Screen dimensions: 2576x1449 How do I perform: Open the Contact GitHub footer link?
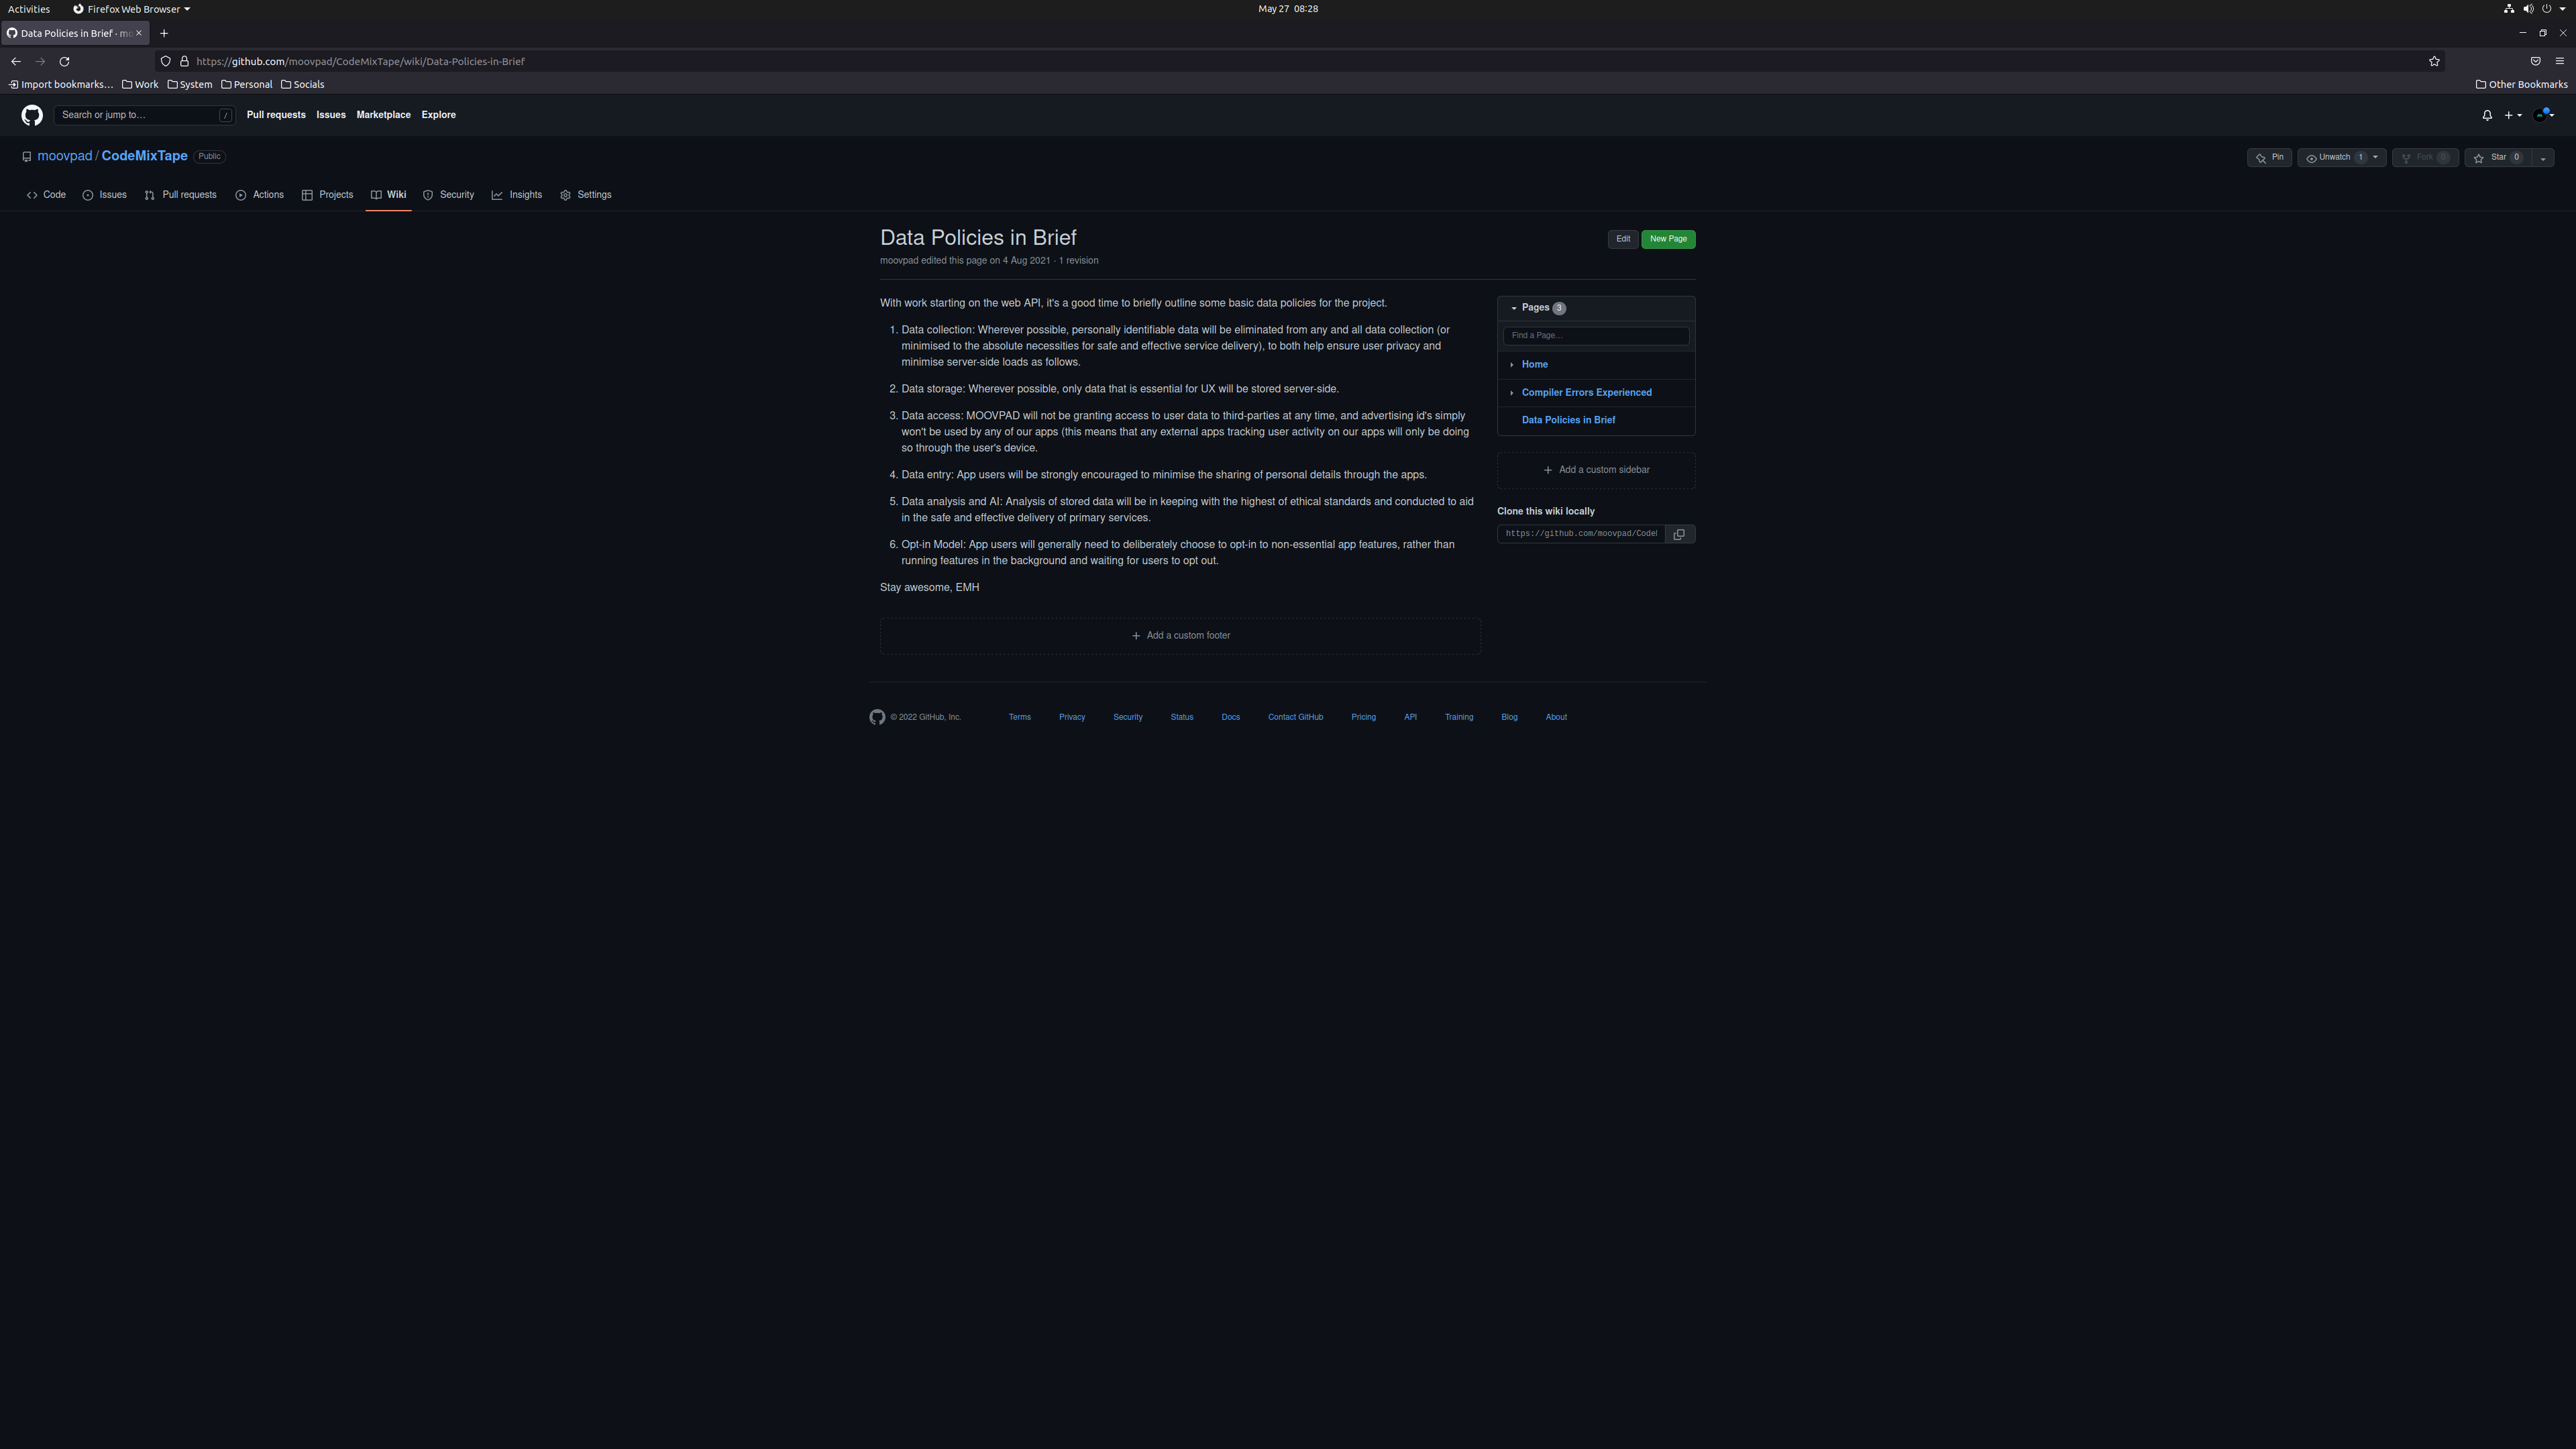(x=1296, y=717)
